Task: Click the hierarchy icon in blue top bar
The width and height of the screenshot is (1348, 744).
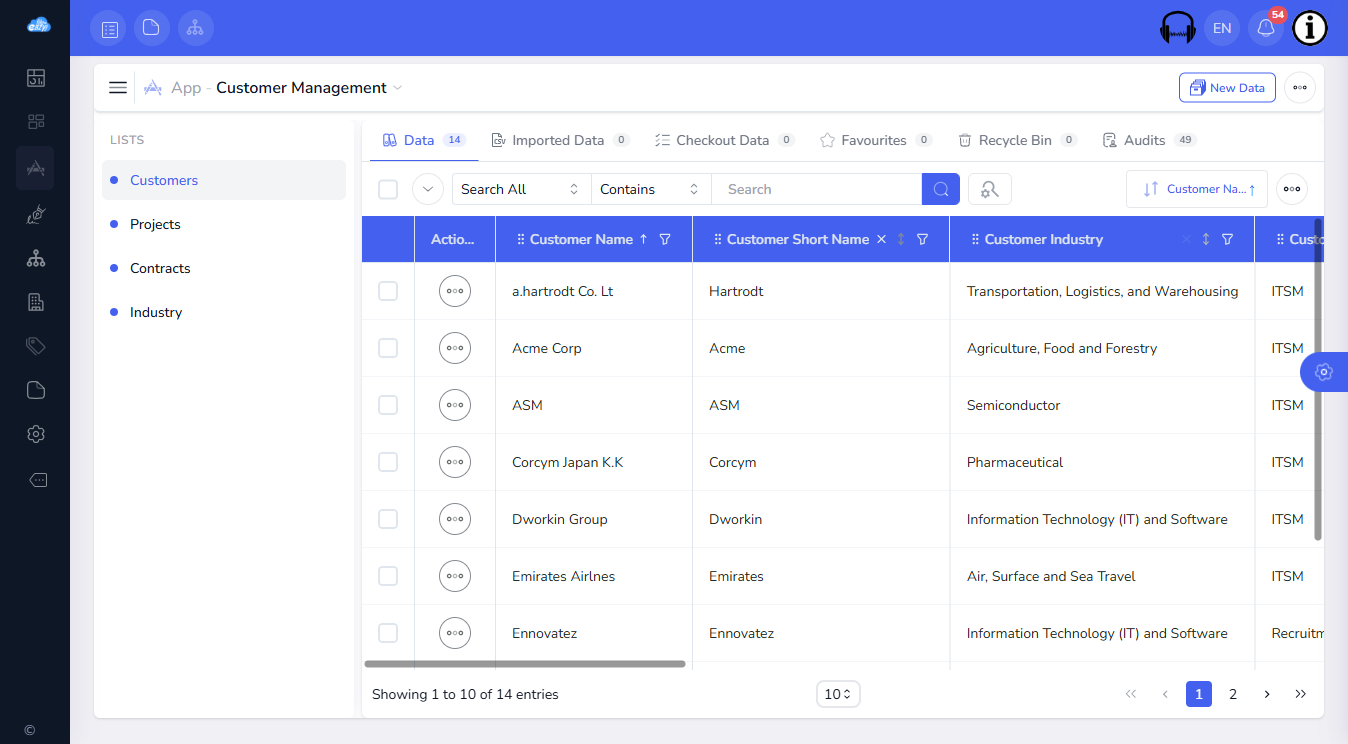Action: pyautogui.click(x=196, y=28)
